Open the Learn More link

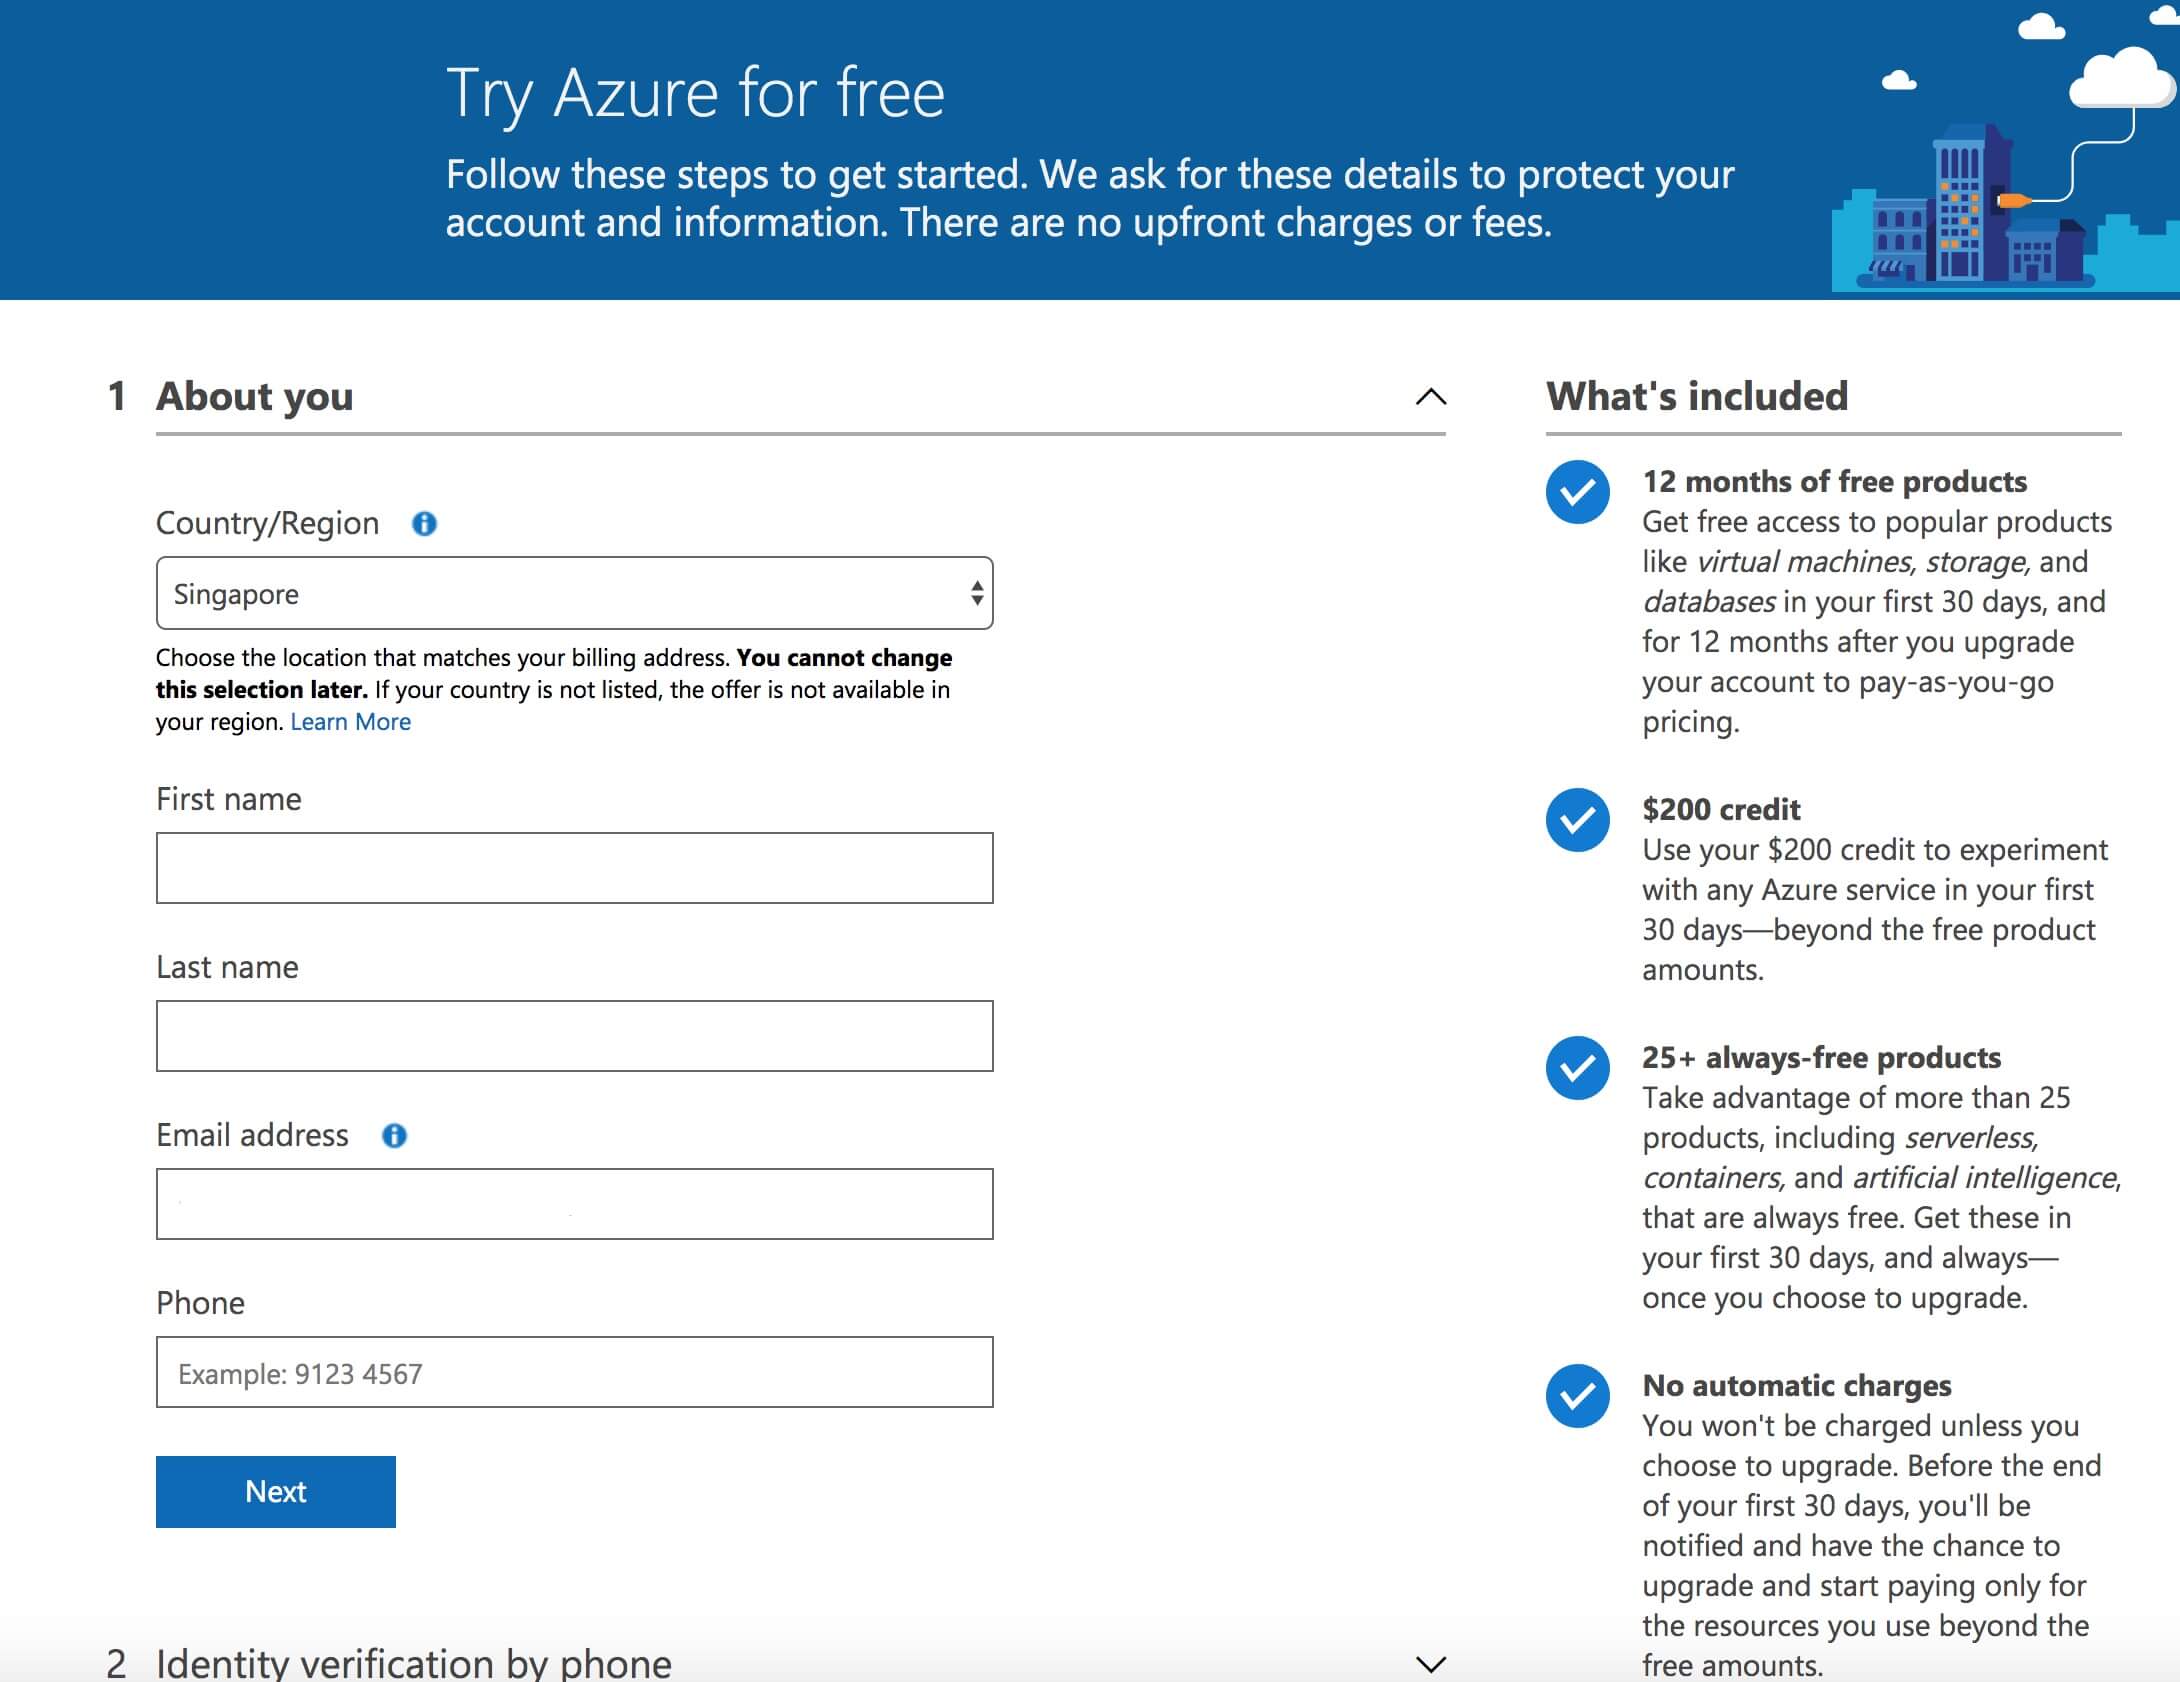[x=350, y=722]
